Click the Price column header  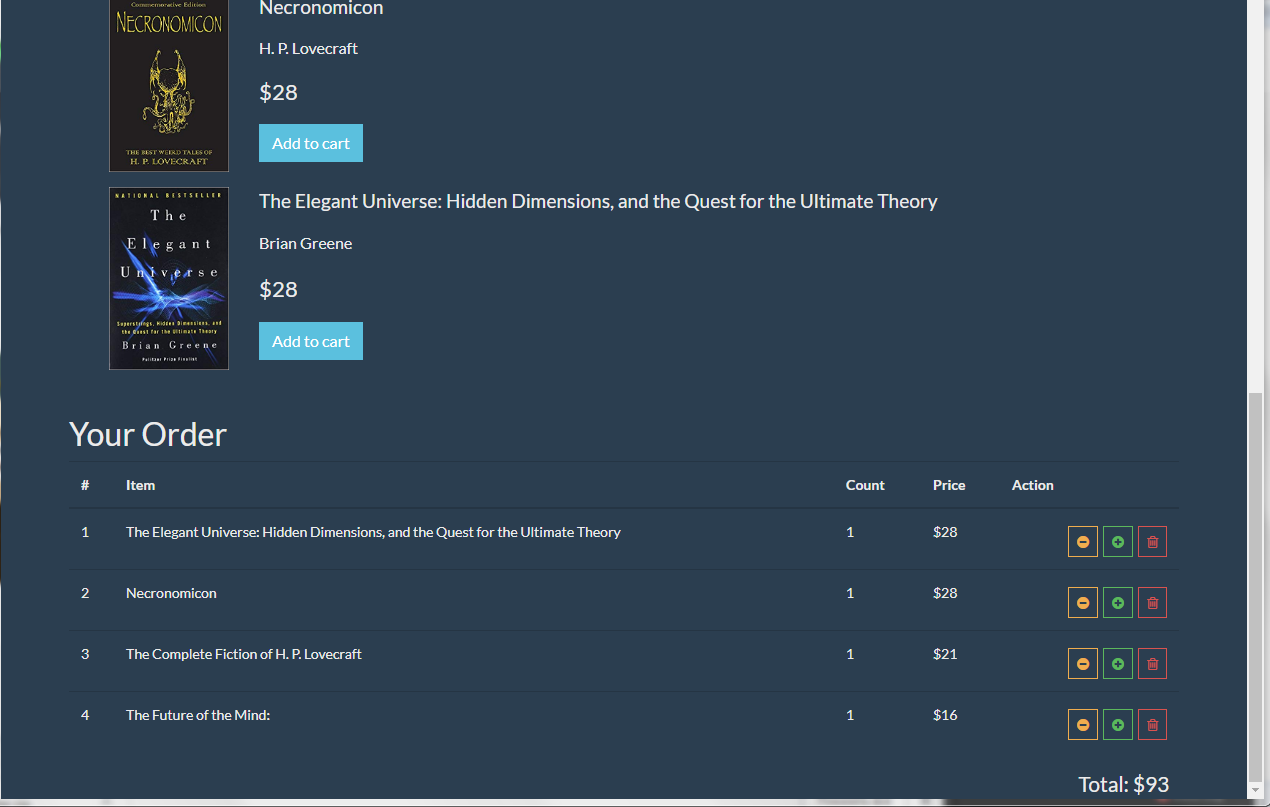pyautogui.click(x=949, y=485)
